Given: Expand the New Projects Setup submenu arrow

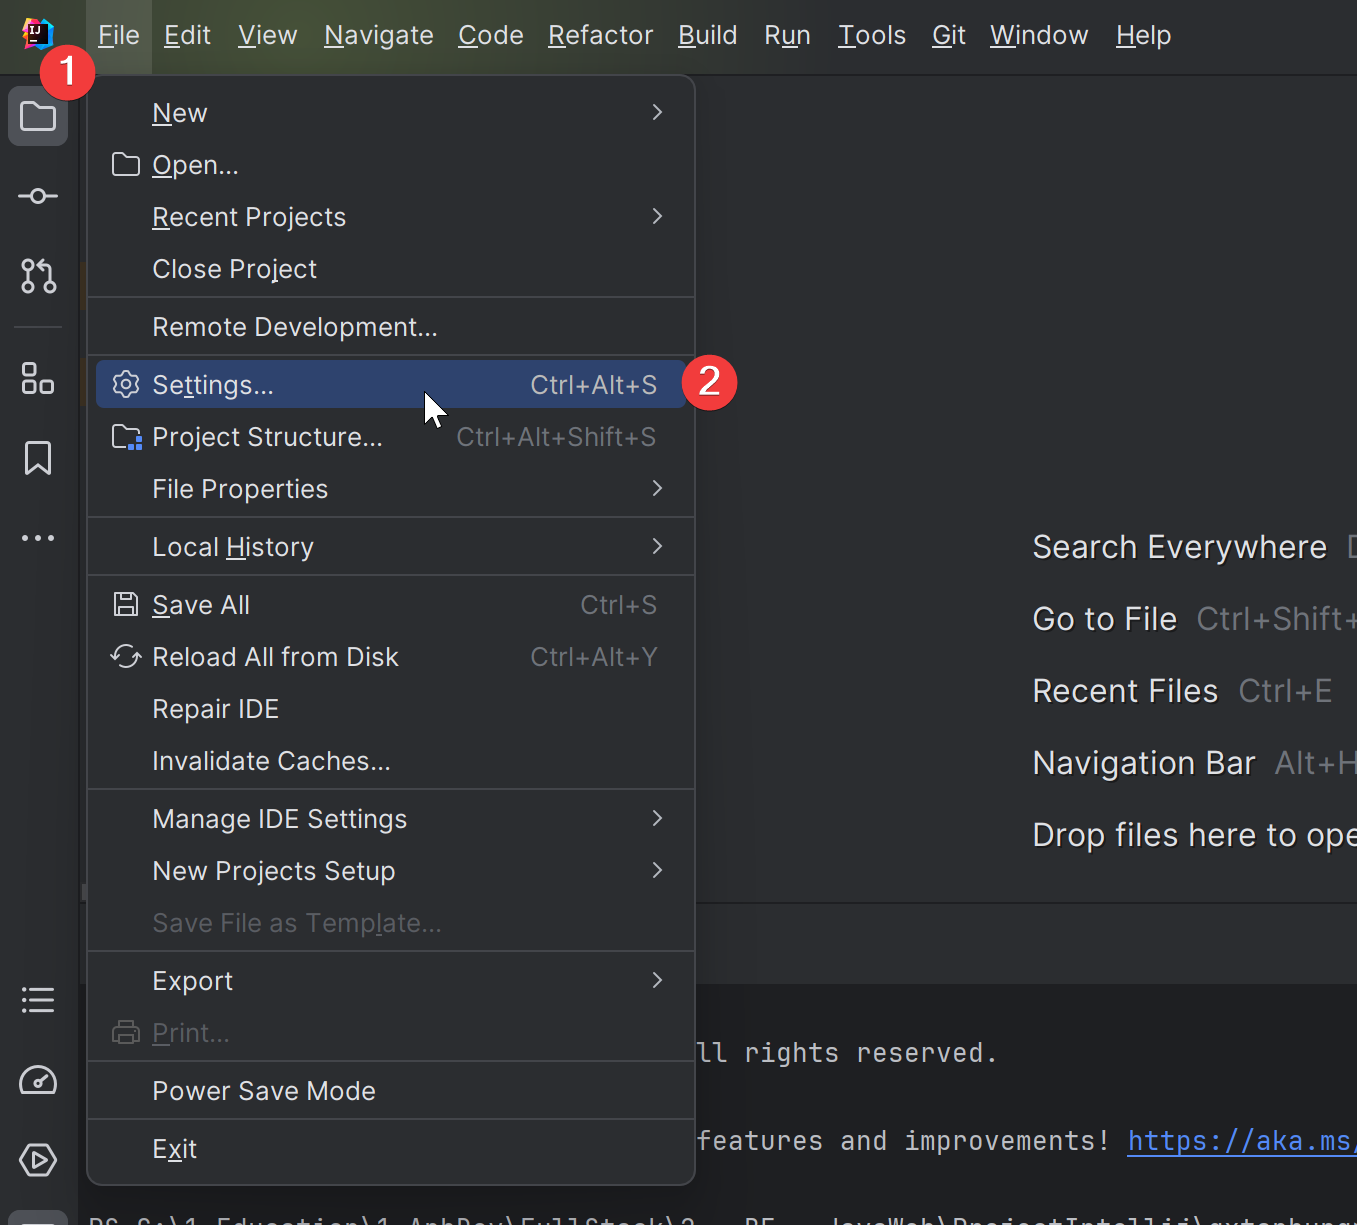Looking at the screenshot, I should tap(657, 870).
